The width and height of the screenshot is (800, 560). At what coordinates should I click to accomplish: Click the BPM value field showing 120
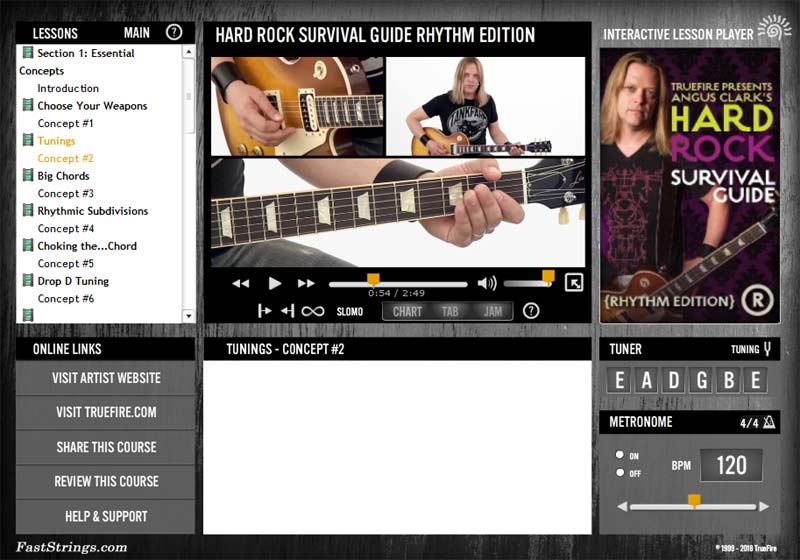(731, 465)
